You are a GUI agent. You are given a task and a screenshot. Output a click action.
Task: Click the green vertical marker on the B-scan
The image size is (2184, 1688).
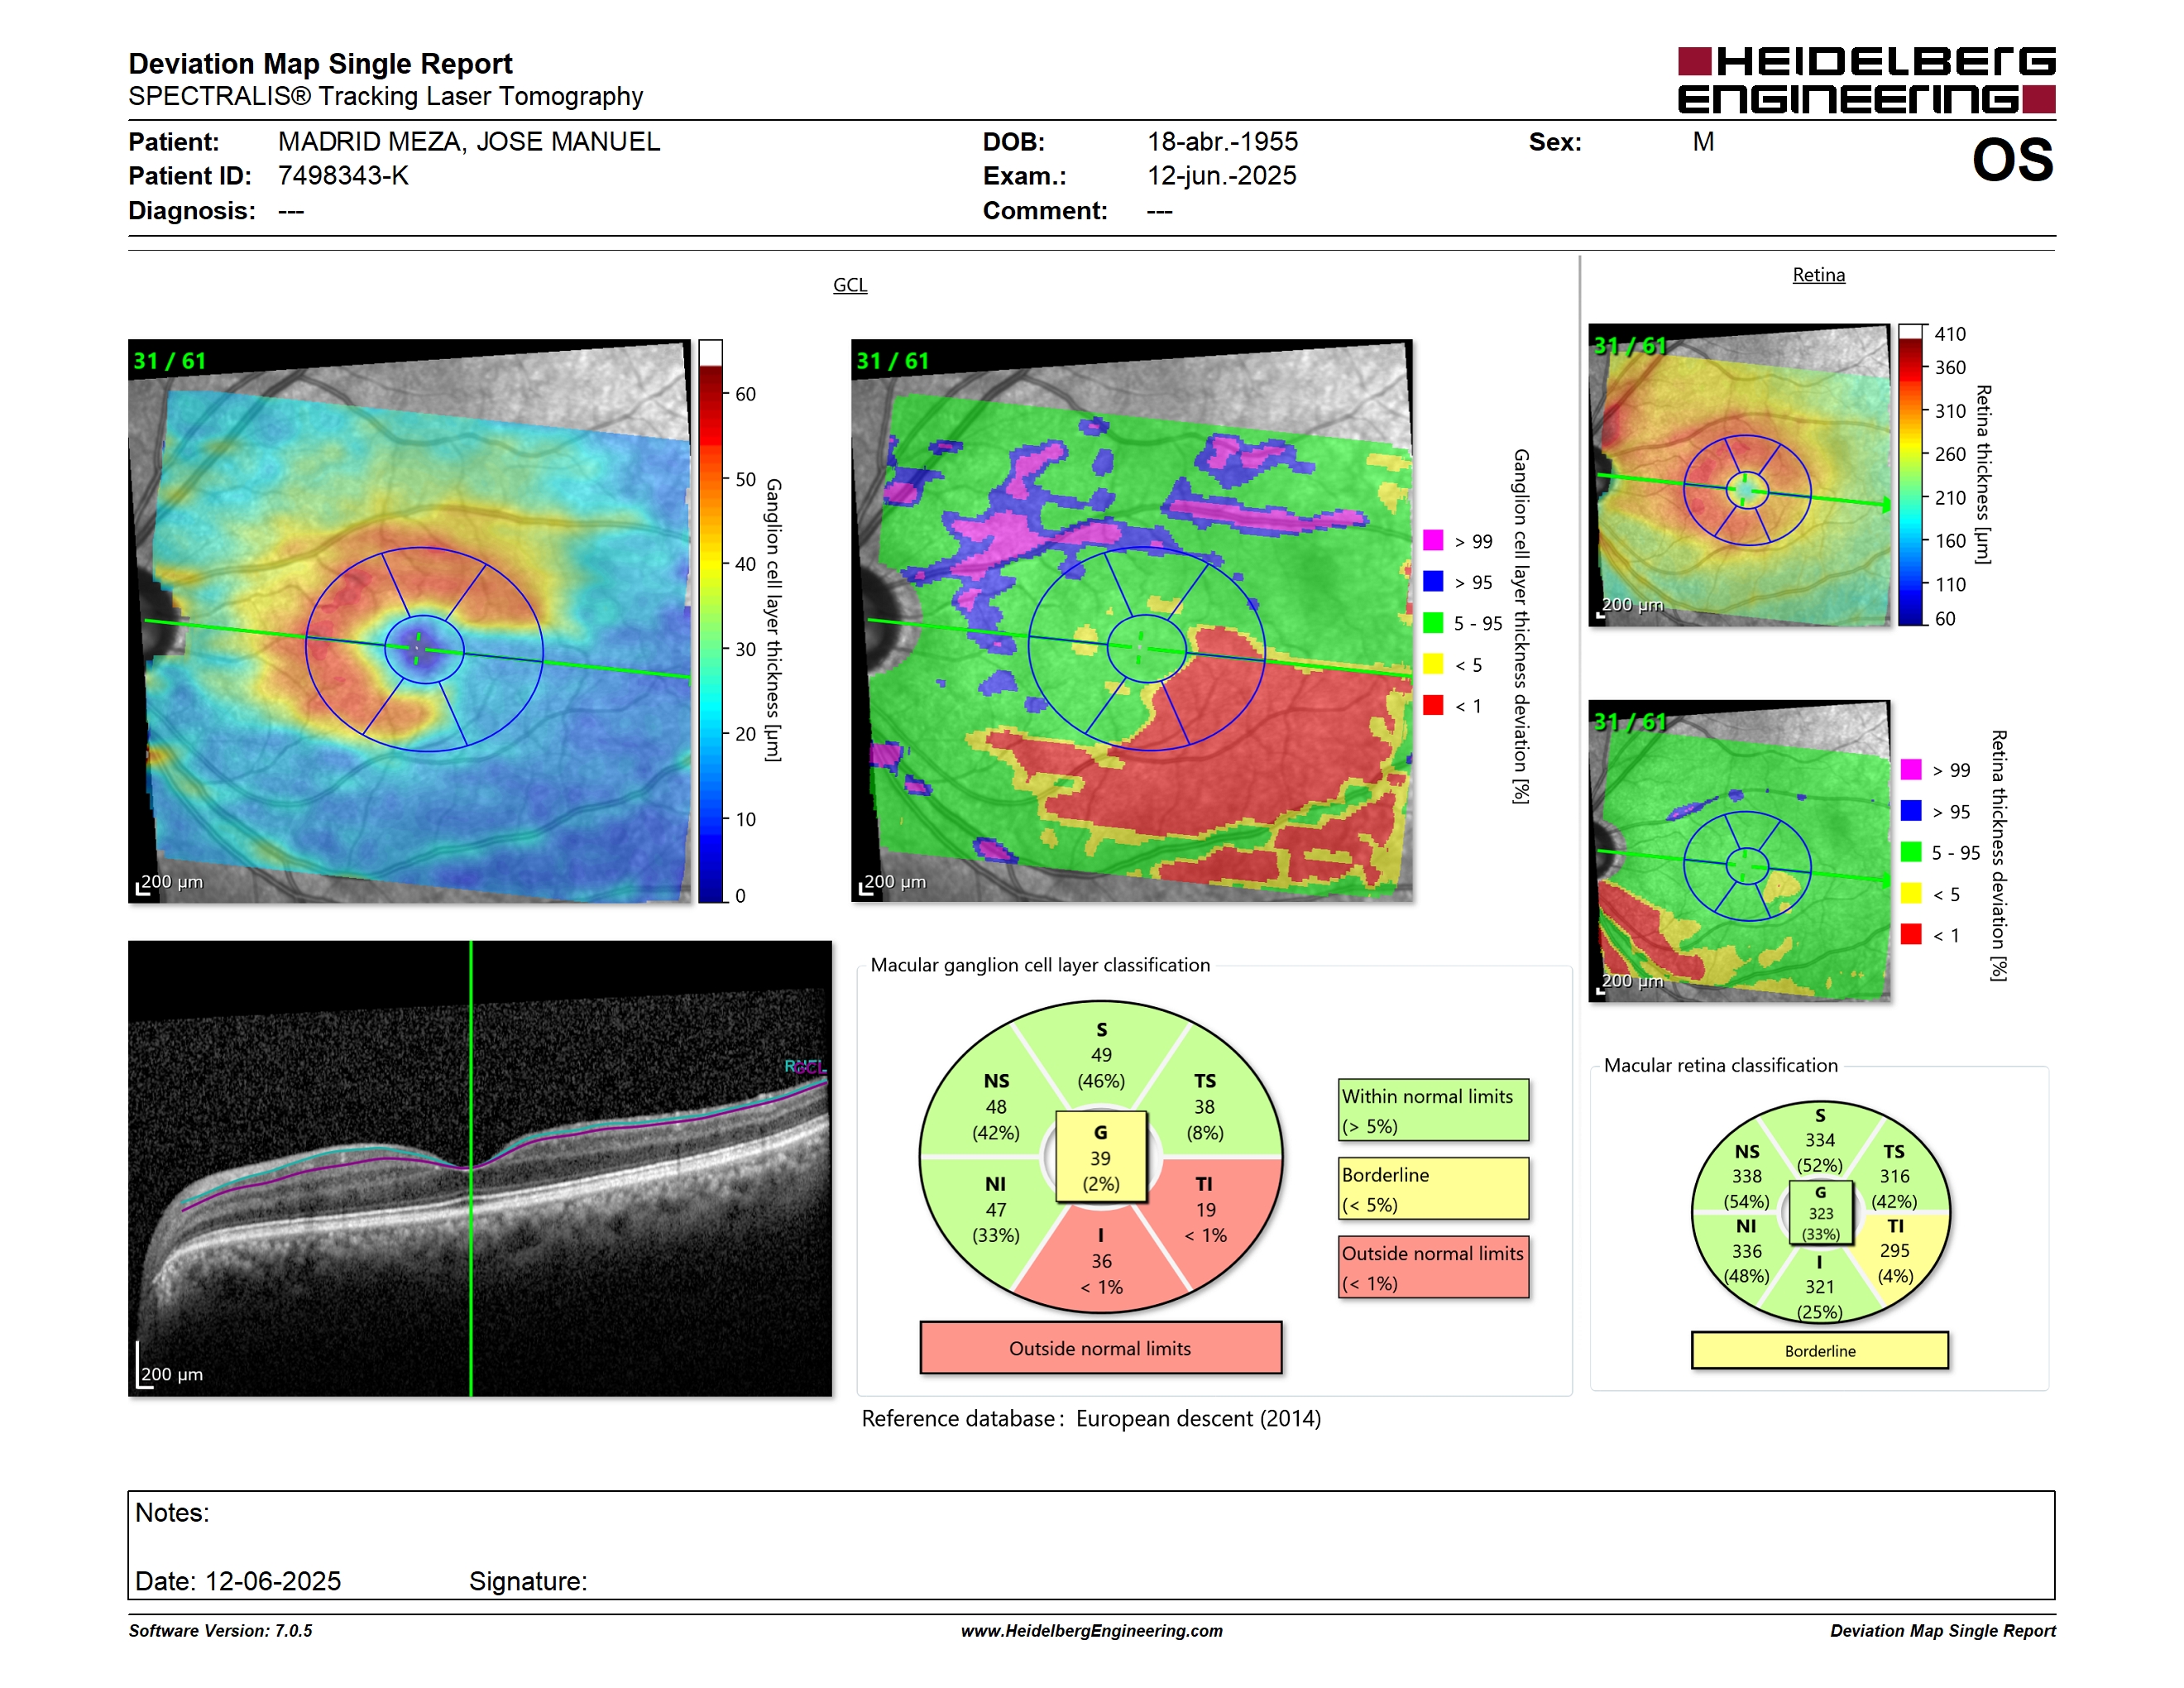471,1168
